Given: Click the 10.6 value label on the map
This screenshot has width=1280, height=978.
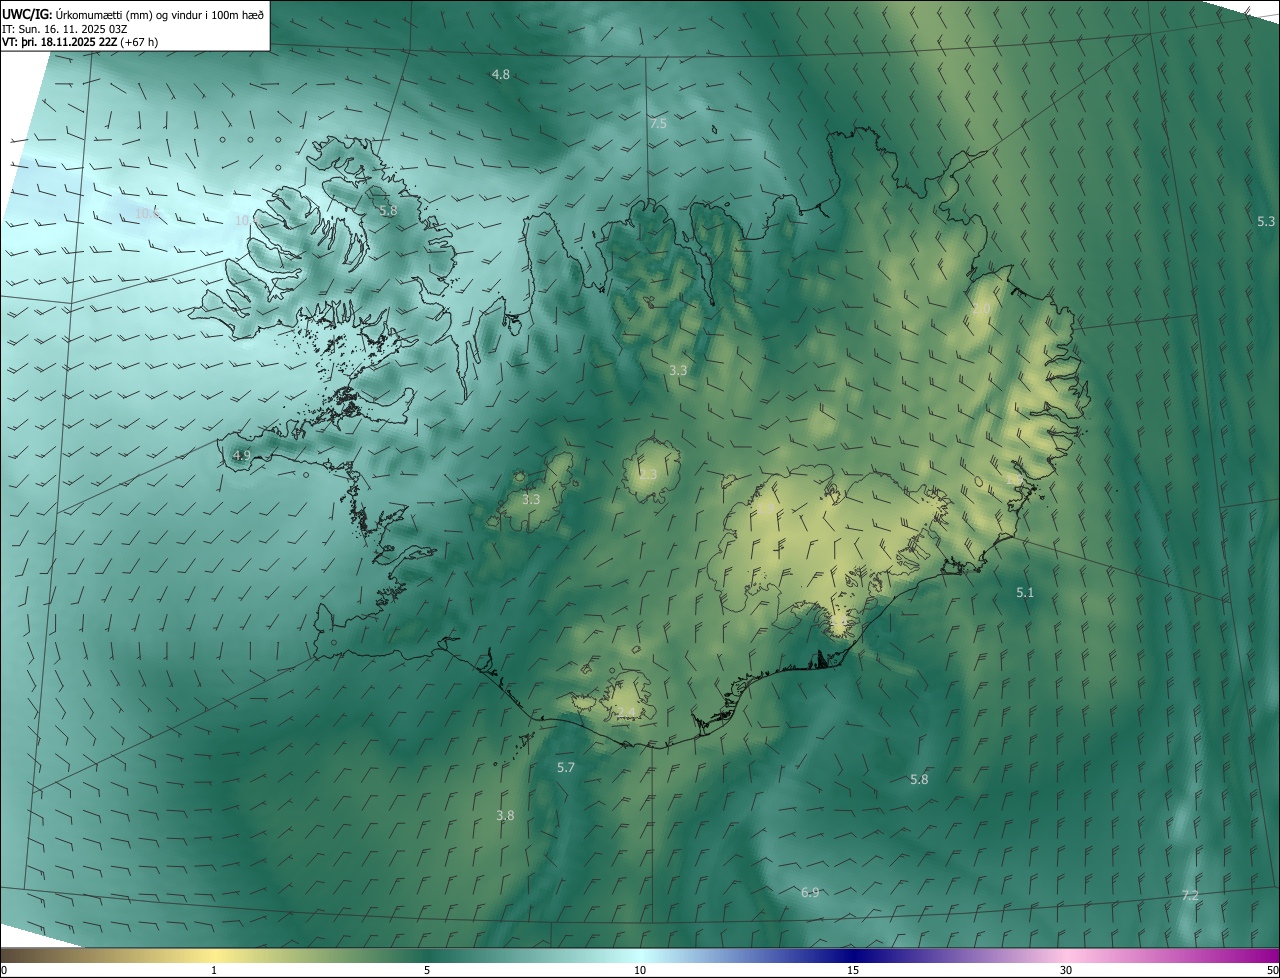Looking at the screenshot, I should coord(147,213).
